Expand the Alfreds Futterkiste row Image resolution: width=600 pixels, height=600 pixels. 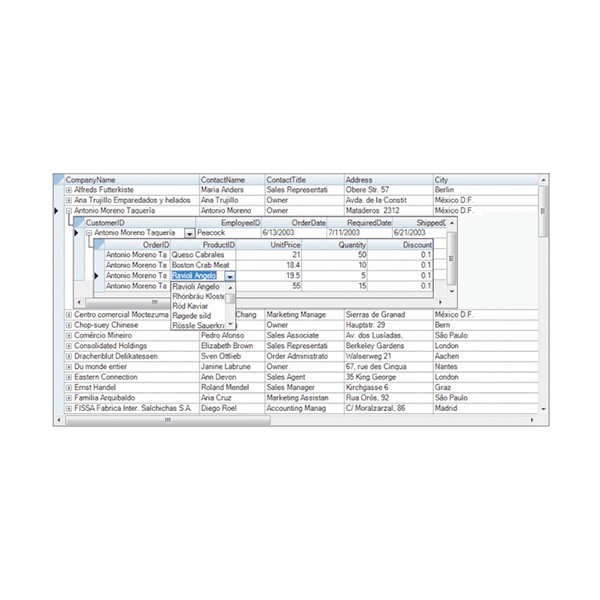coord(69,189)
